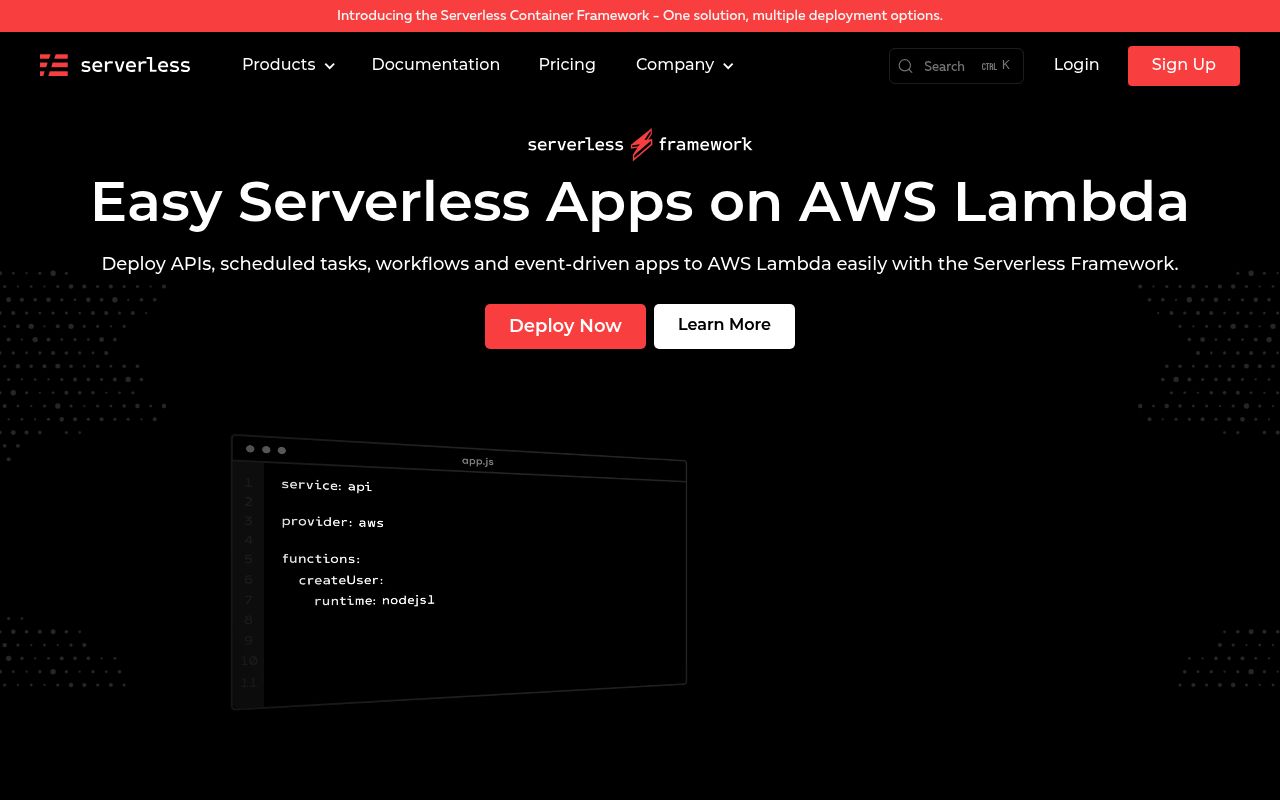Click the Sign Up button
This screenshot has height=800, width=1280.
(1183, 65)
